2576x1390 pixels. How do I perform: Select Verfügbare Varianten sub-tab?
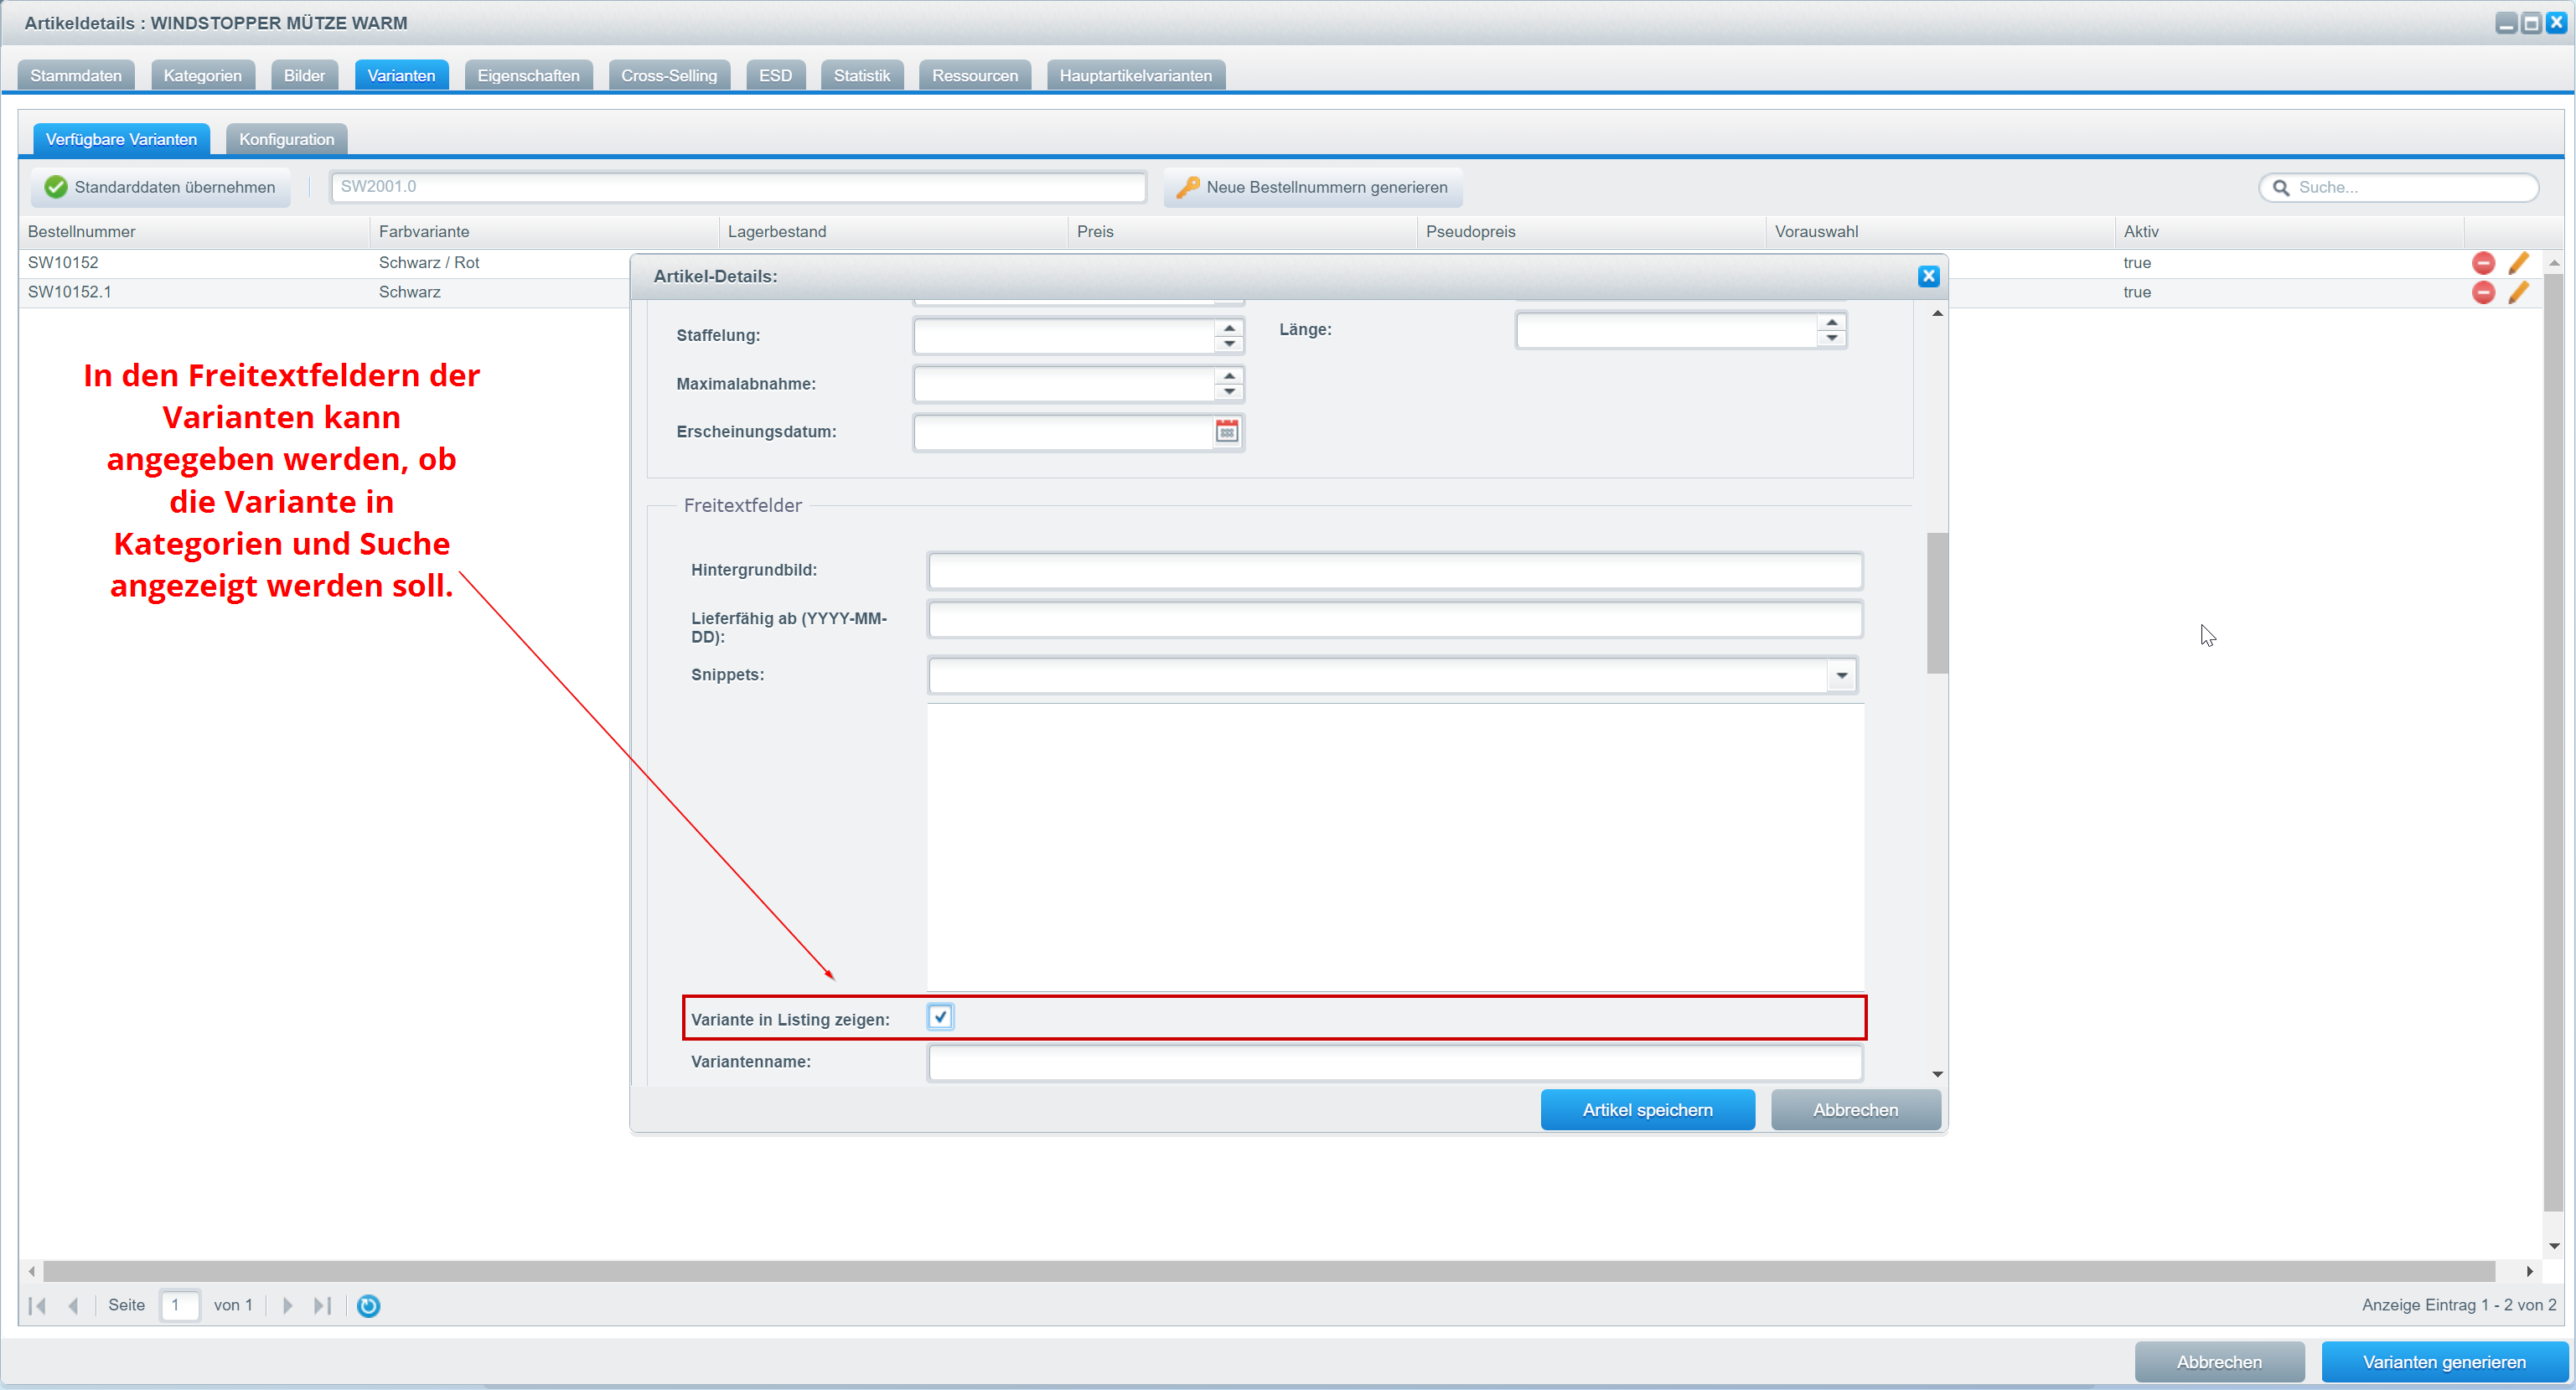tap(122, 140)
